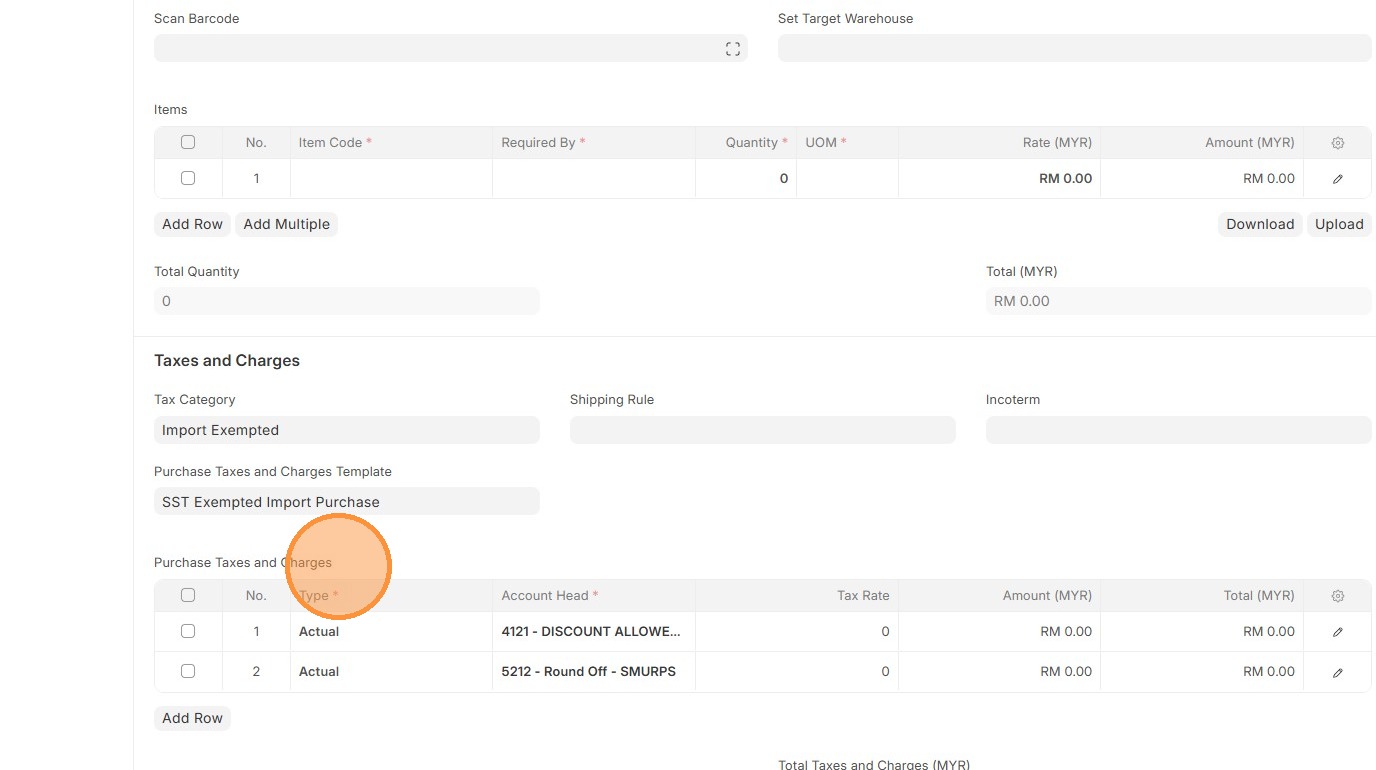Open Purchase Taxes and Charges Template field

click(346, 502)
